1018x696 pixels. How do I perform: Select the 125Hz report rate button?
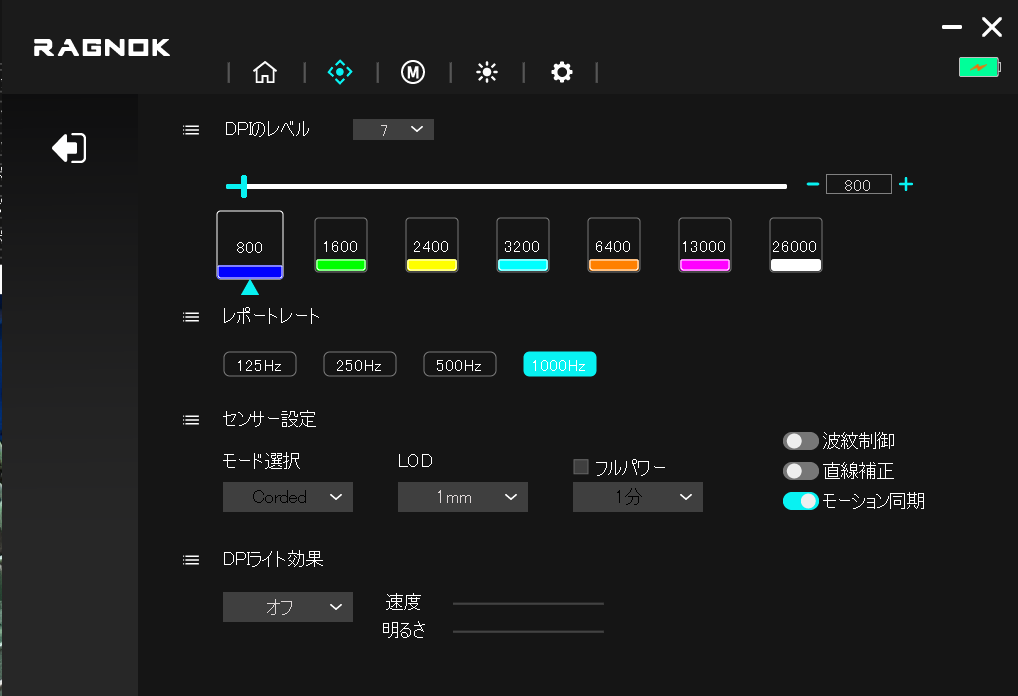tap(259, 365)
